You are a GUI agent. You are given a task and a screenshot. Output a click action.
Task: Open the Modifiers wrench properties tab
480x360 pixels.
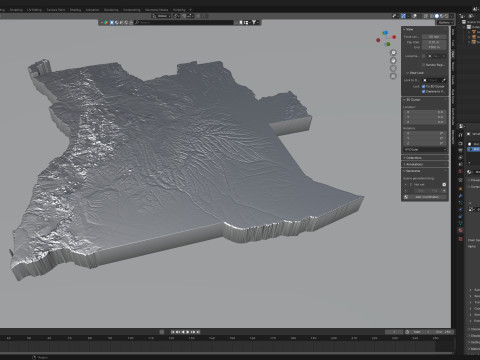tap(460, 196)
